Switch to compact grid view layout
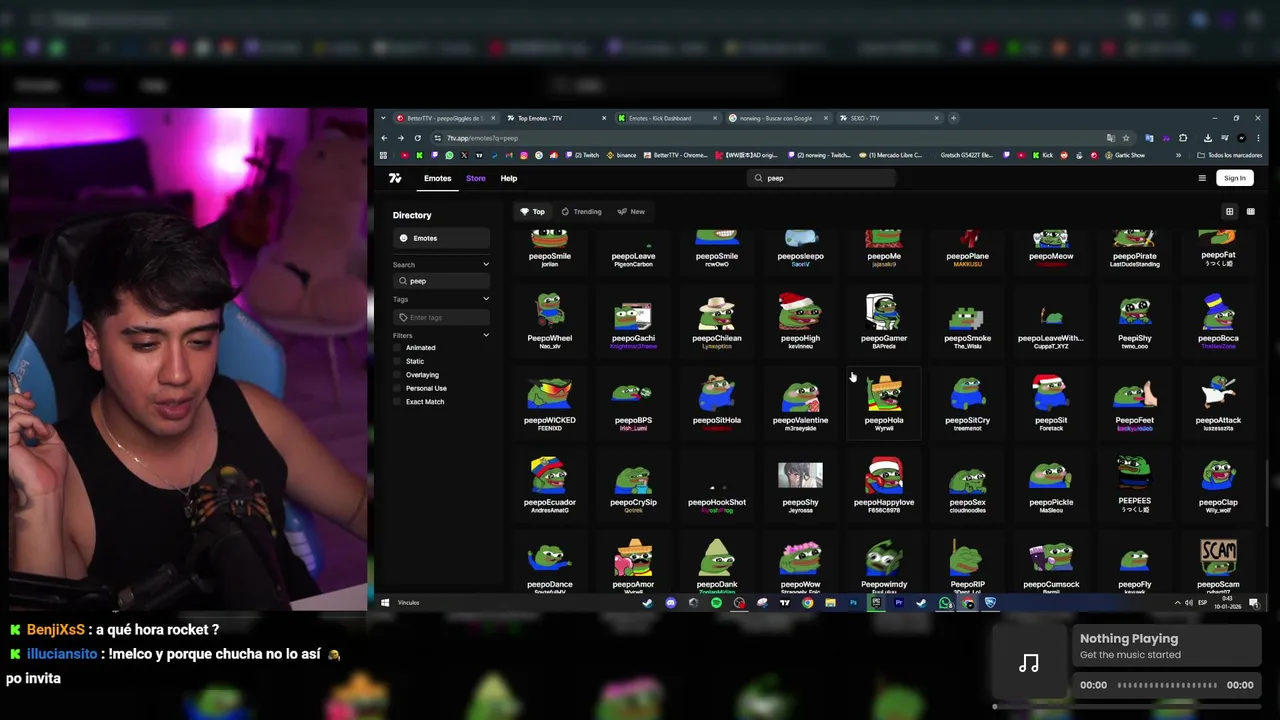The width and height of the screenshot is (1280, 720). (1250, 211)
